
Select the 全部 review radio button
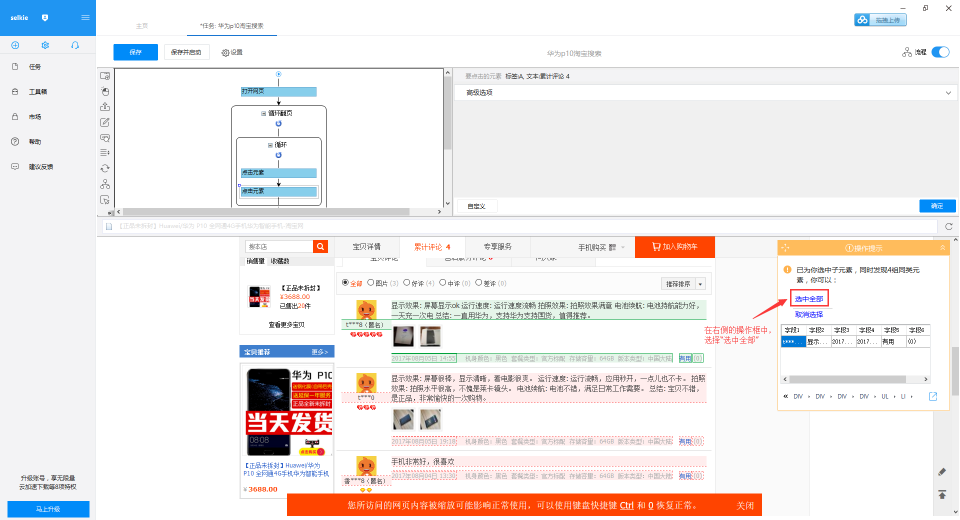pos(345,283)
